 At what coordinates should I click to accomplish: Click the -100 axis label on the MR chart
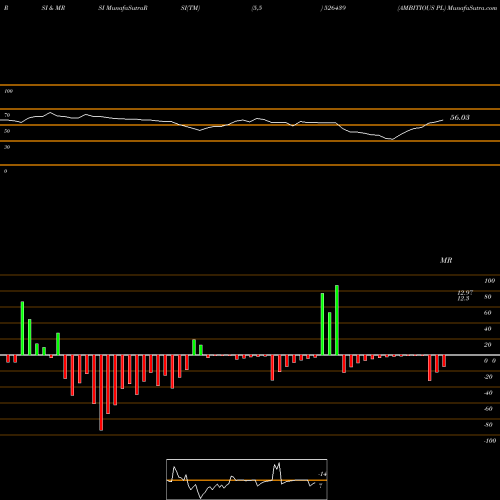pos(490,441)
